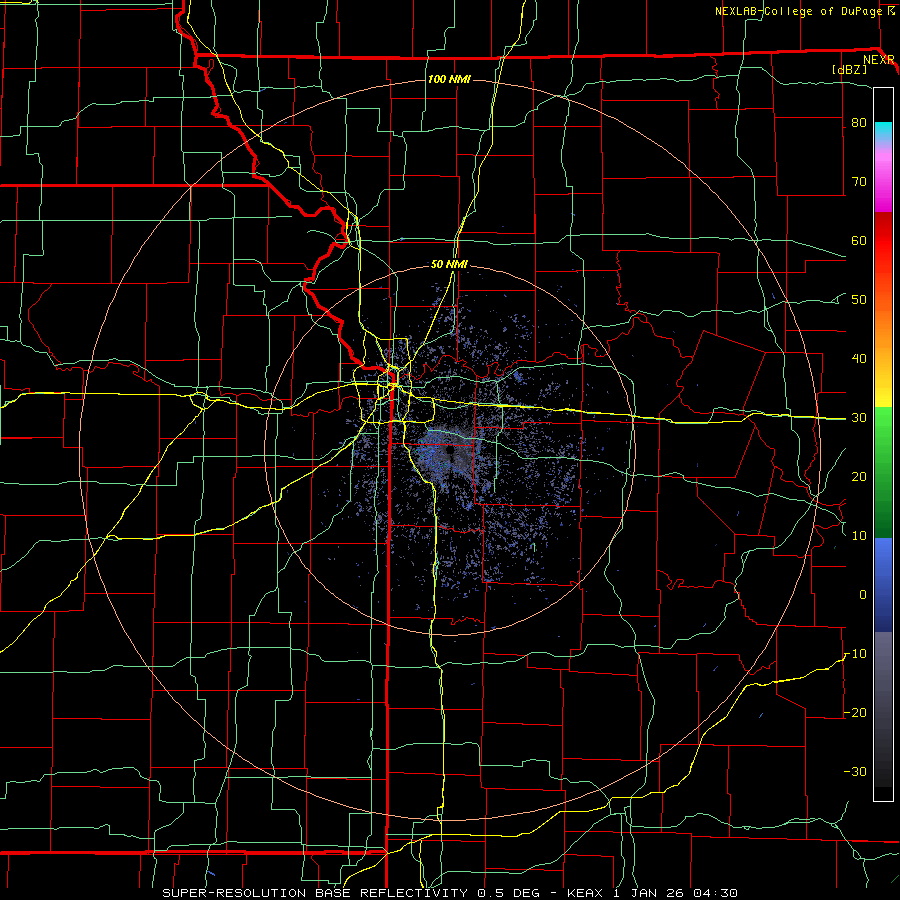Click the "100 NMI" range ring label

pos(449,79)
